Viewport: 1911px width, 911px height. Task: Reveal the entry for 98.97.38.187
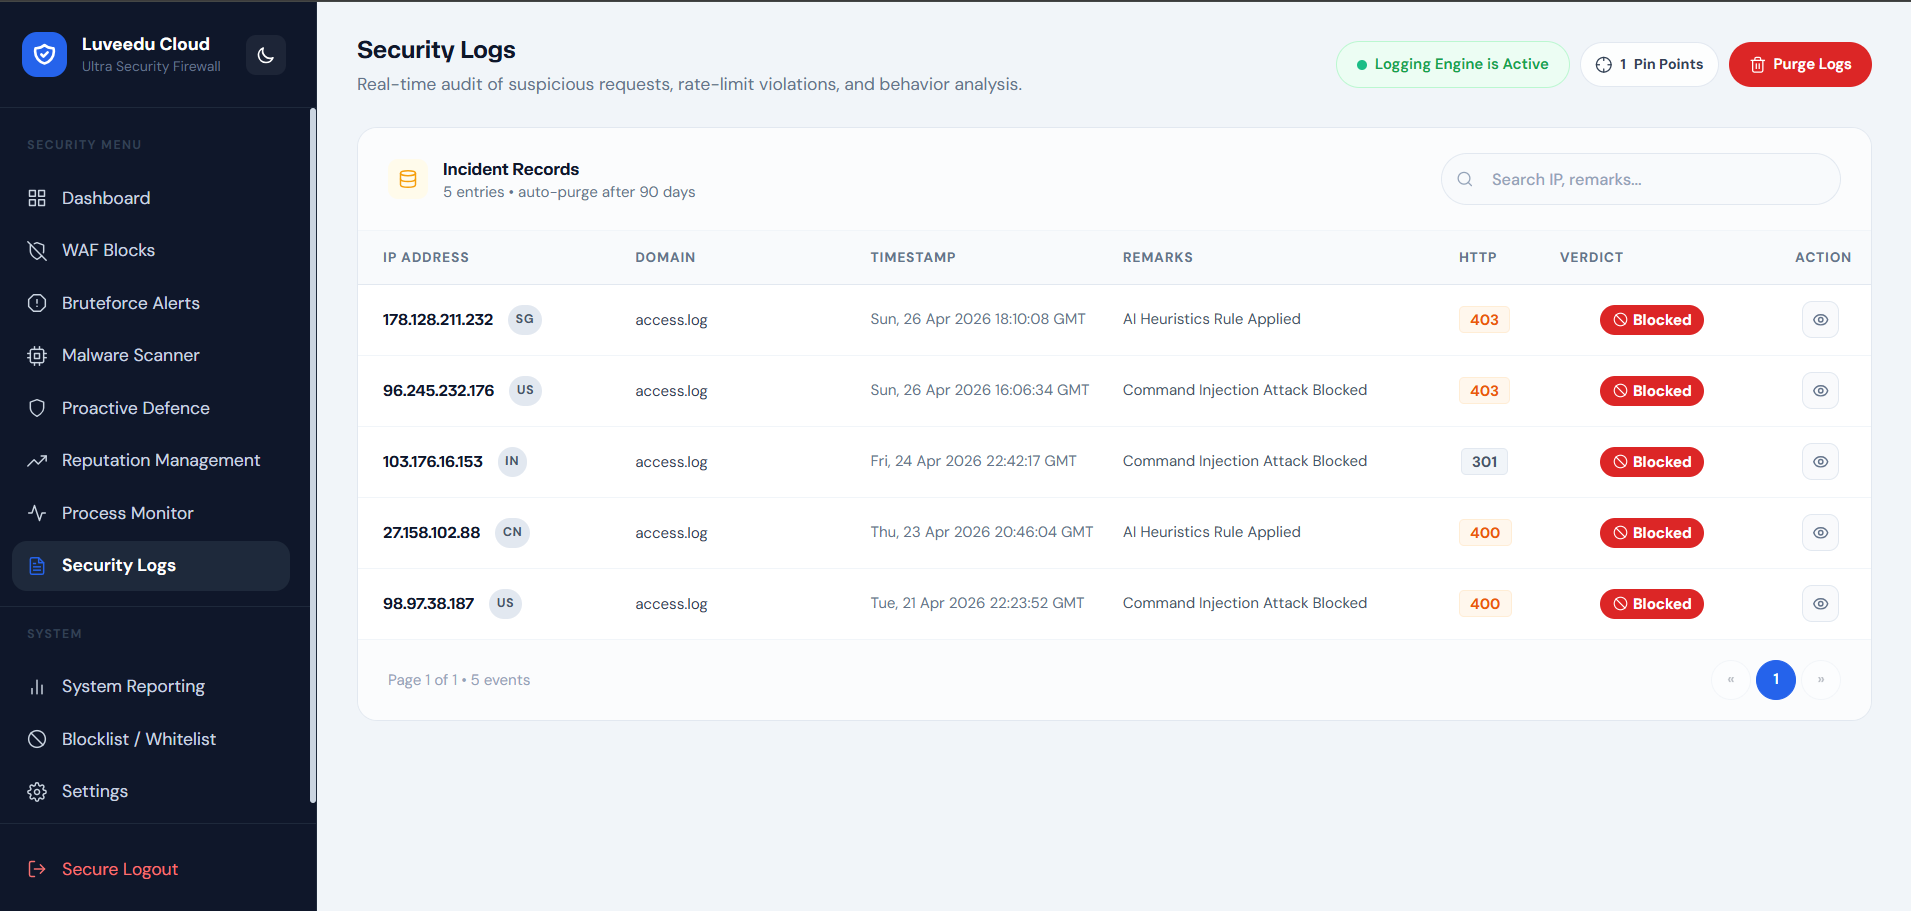[1820, 603]
